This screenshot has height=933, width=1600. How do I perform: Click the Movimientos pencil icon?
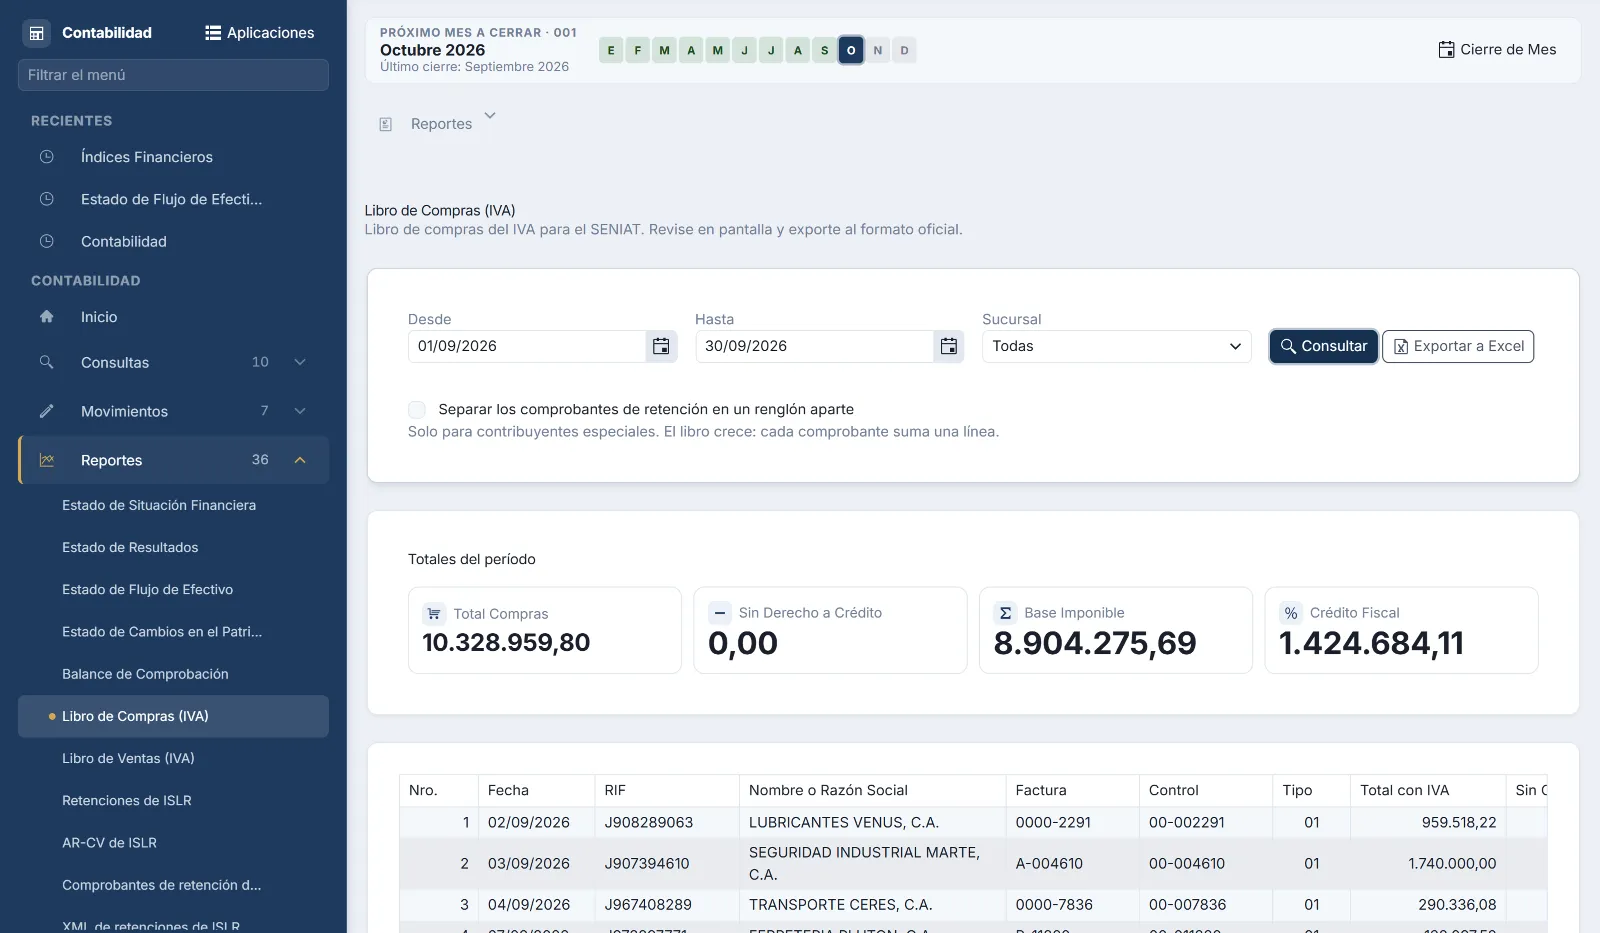click(x=46, y=411)
